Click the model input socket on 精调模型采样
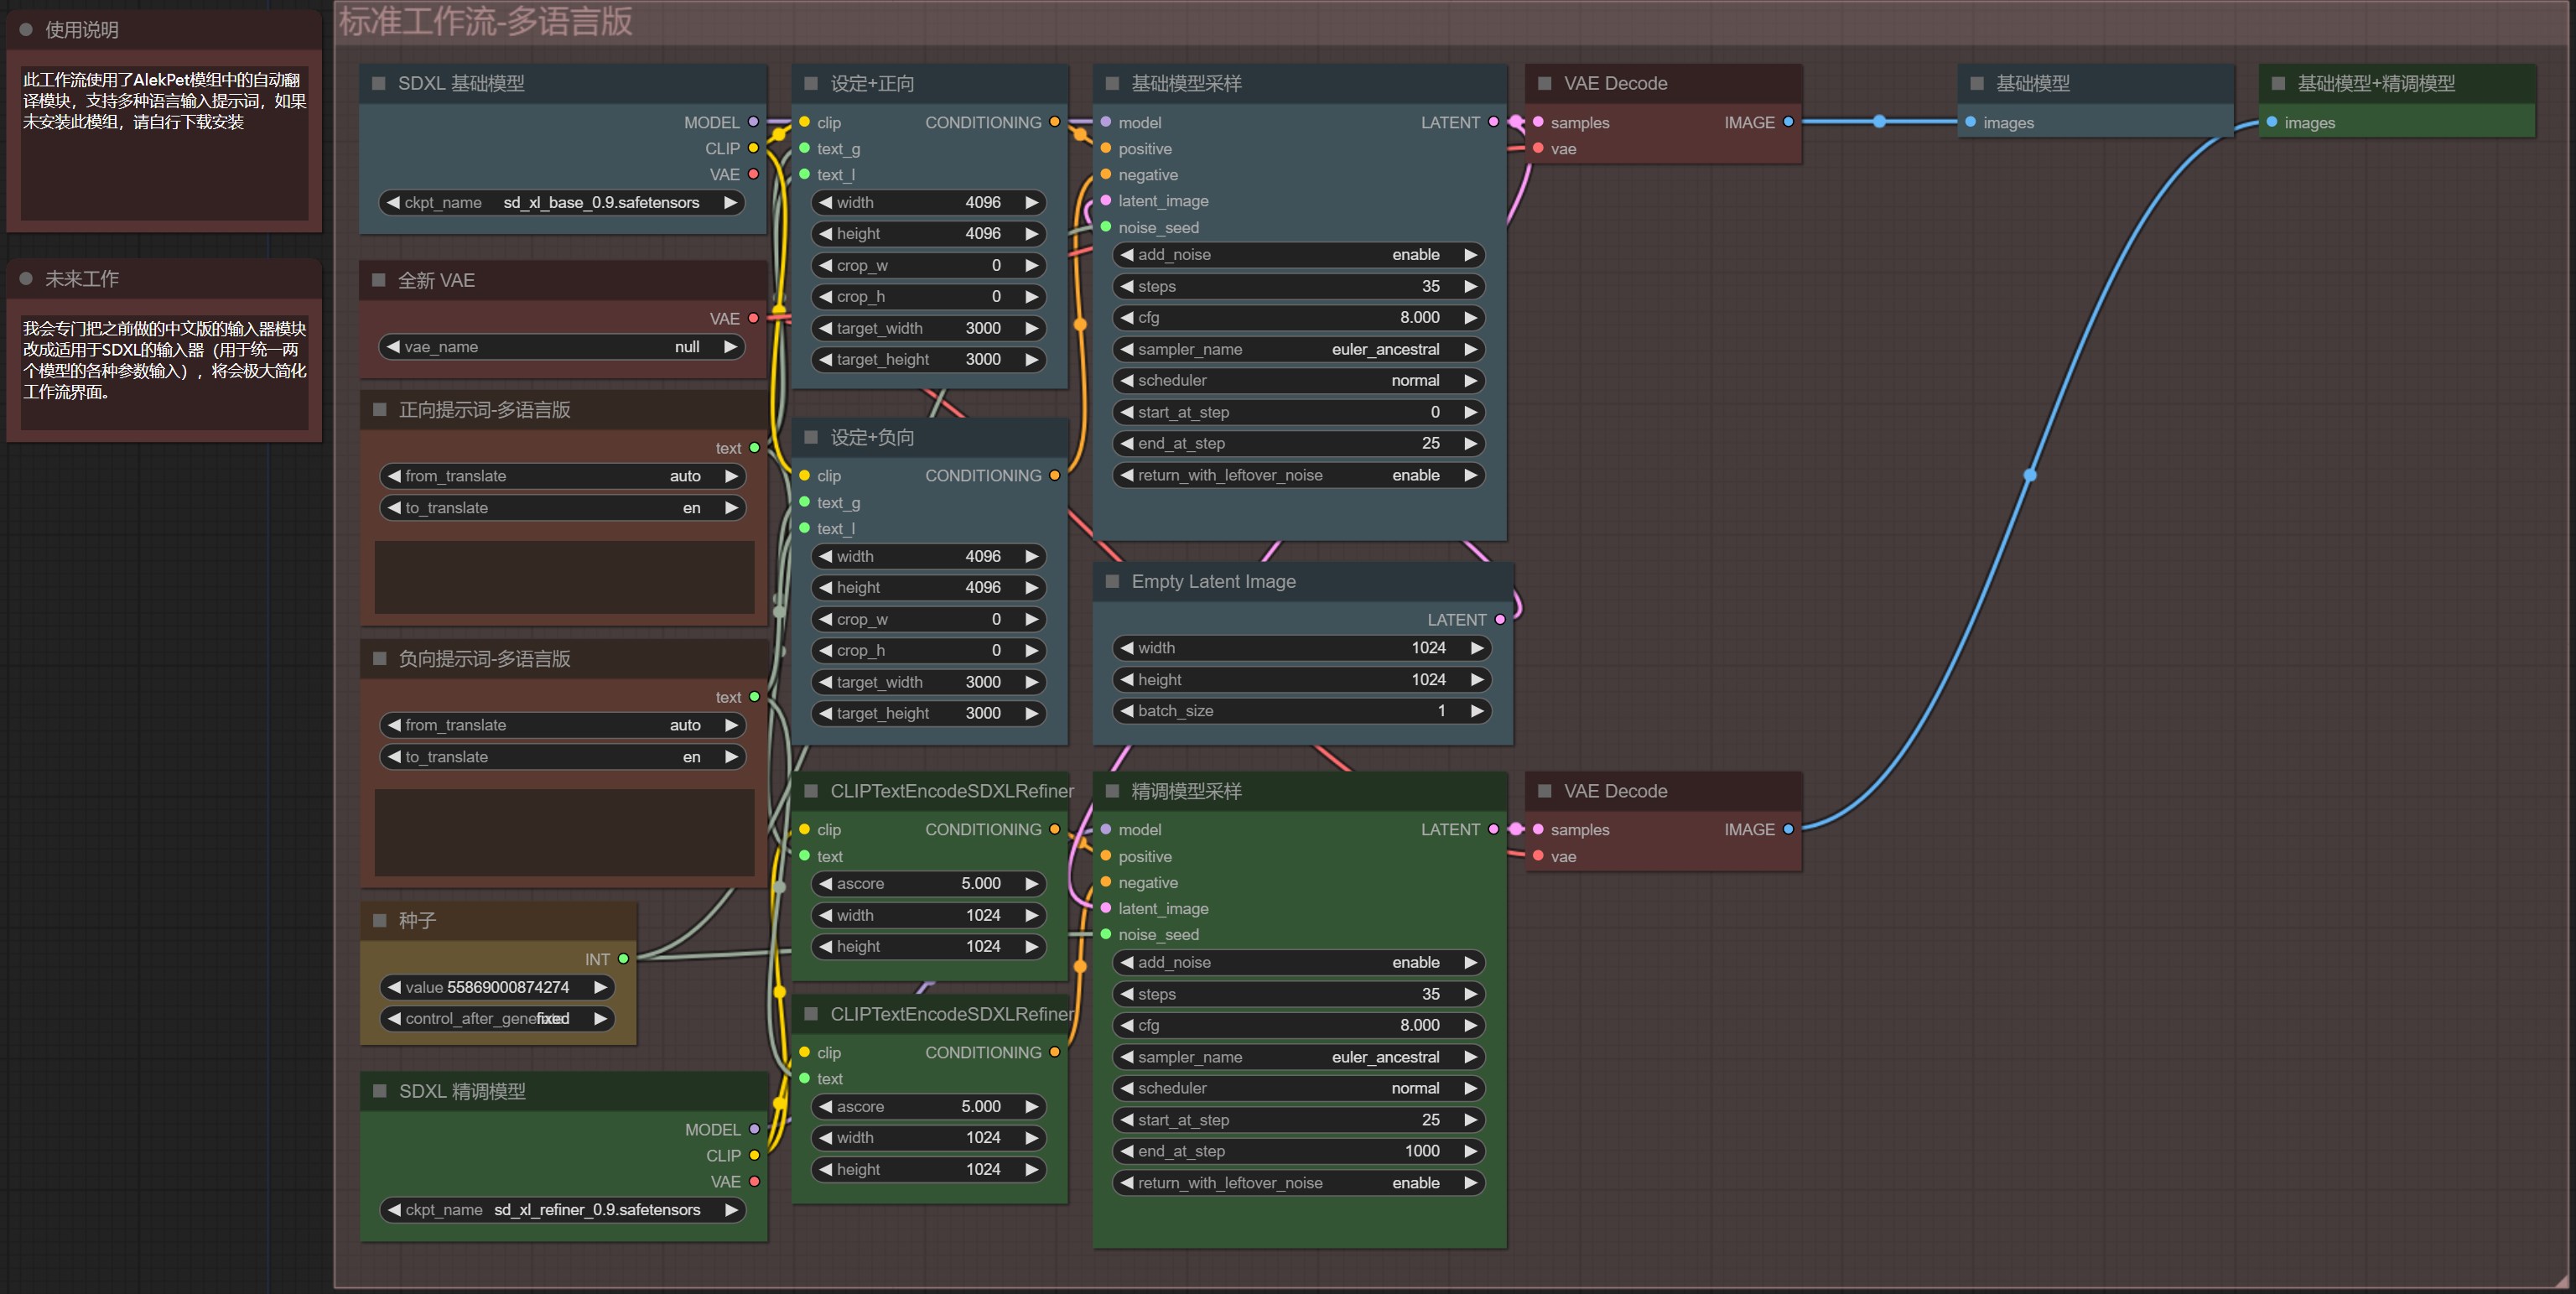 tap(1106, 830)
